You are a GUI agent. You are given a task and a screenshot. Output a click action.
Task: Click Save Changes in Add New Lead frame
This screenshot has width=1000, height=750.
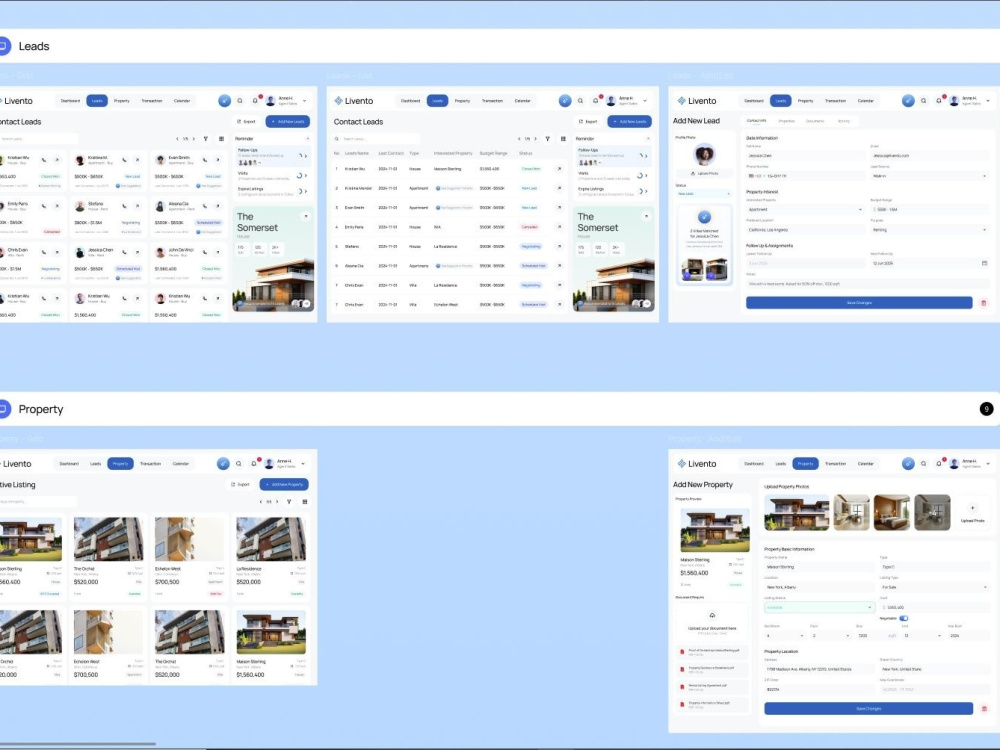tap(859, 303)
